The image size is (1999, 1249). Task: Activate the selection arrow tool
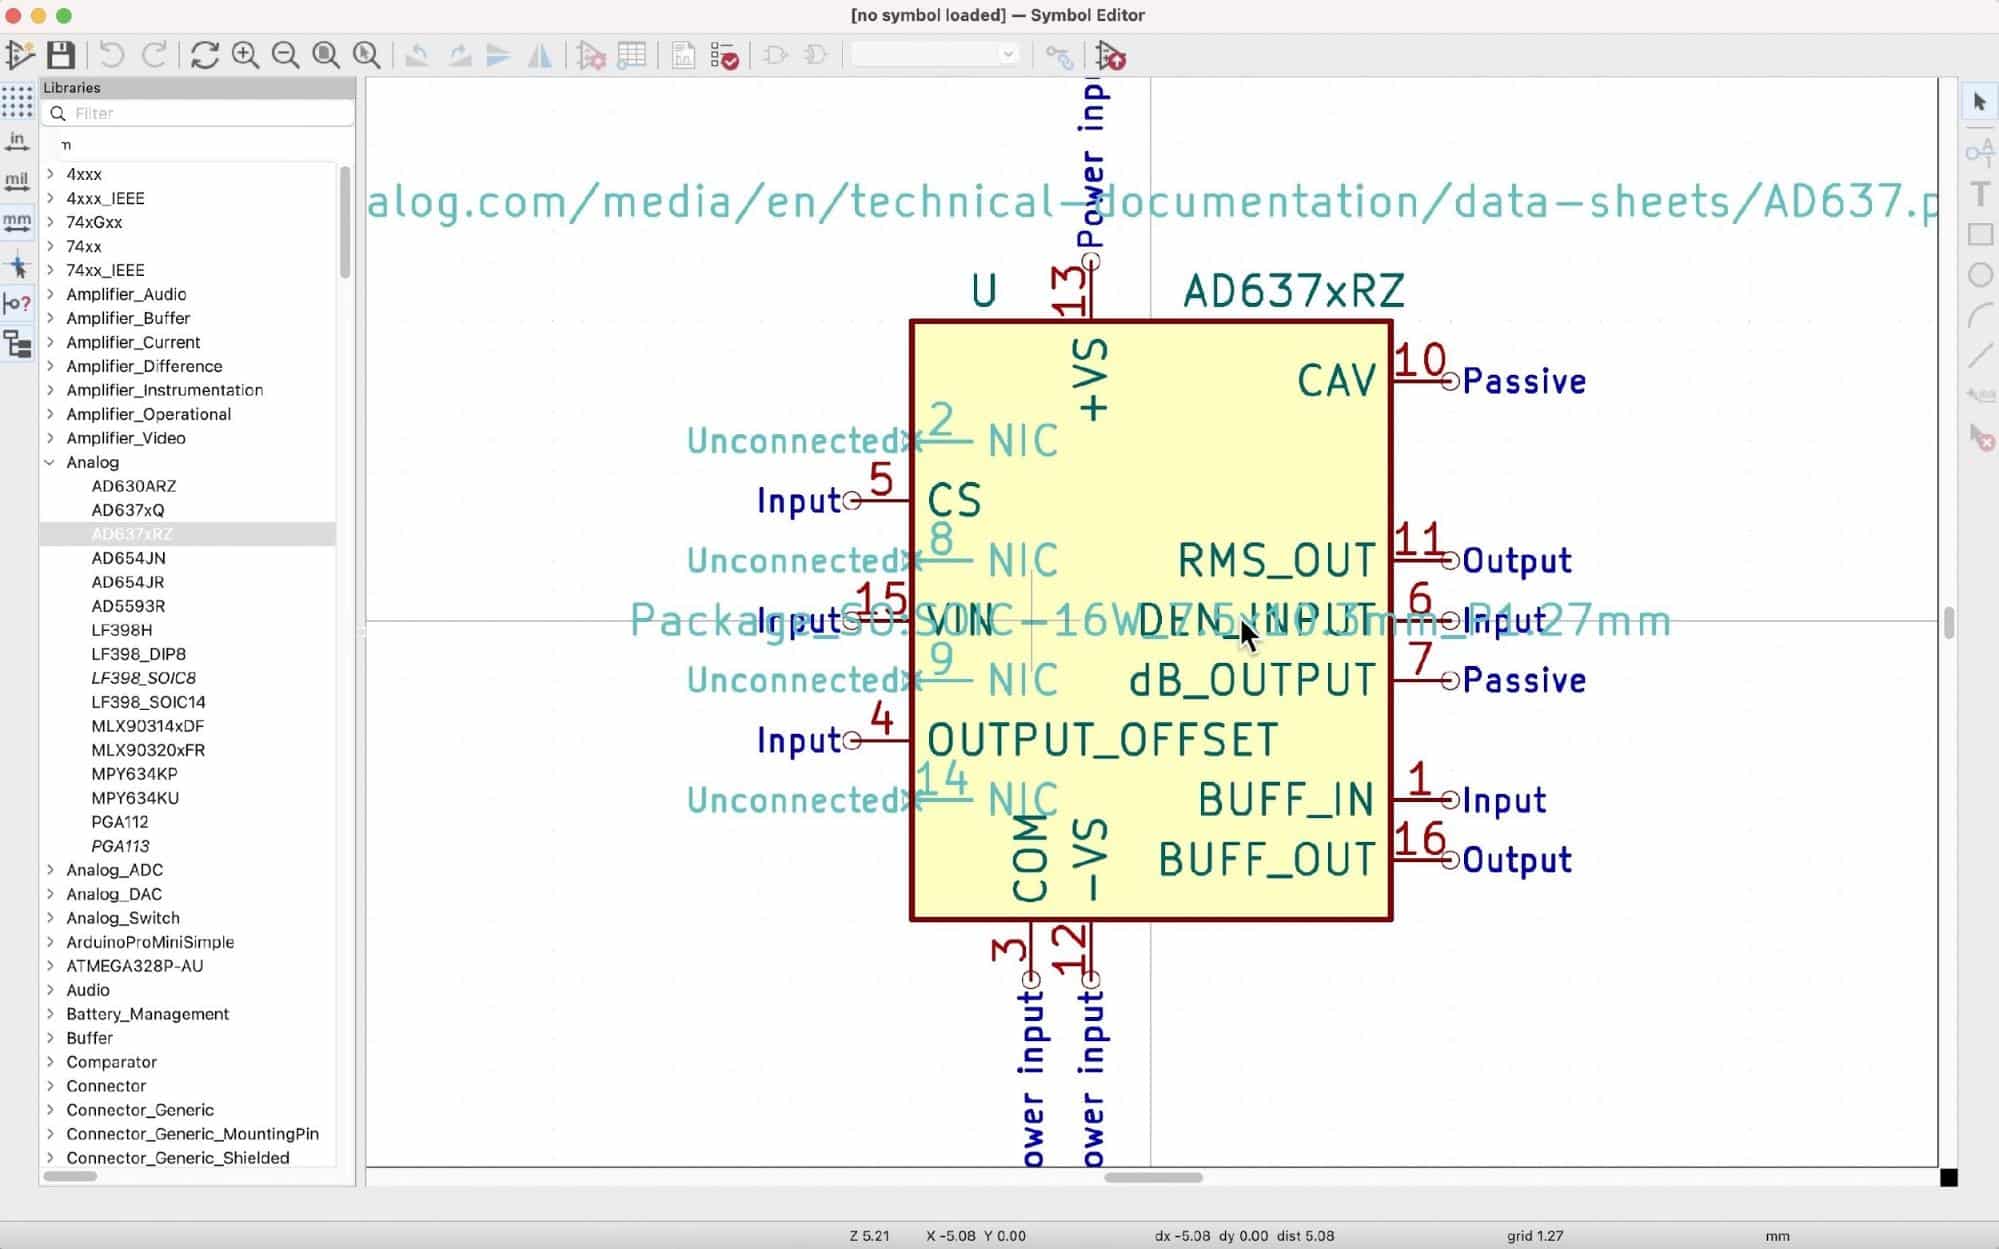(1979, 102)
